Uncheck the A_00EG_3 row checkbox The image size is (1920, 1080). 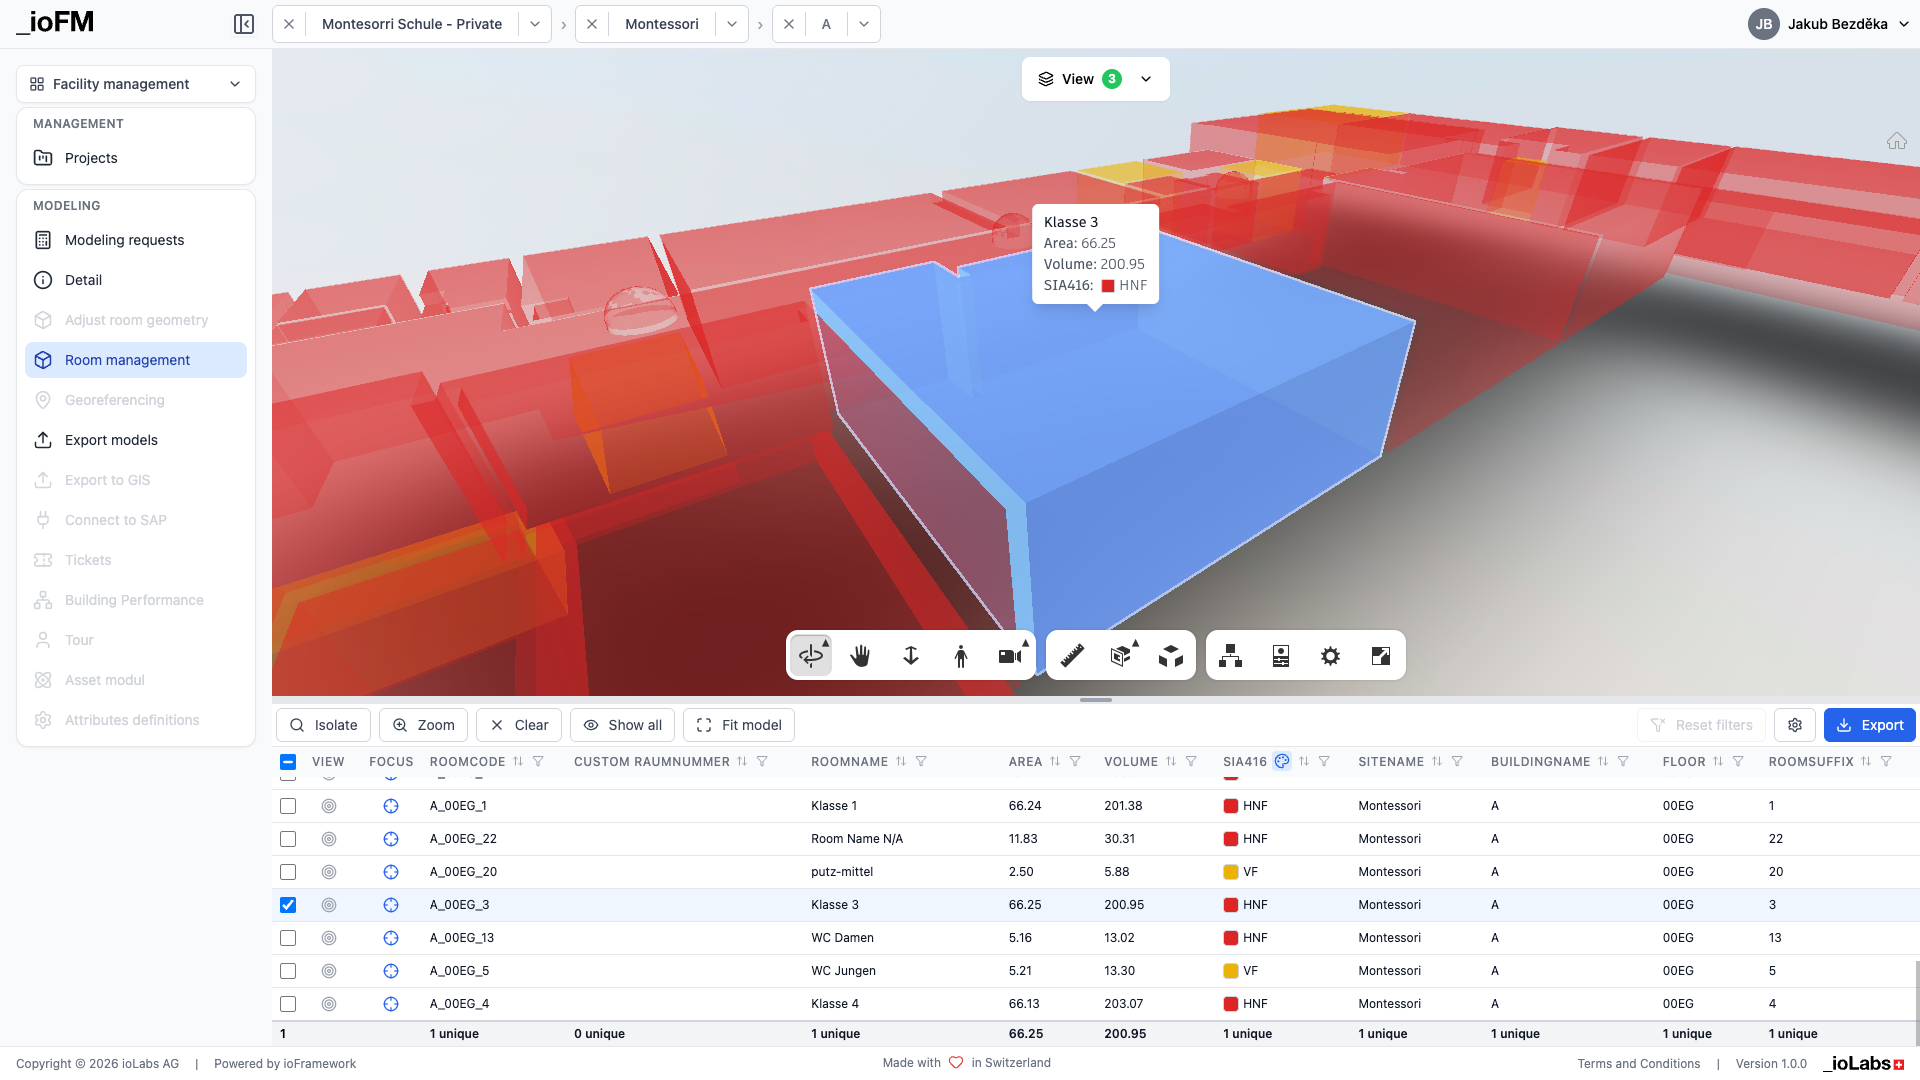coord(288,905)
